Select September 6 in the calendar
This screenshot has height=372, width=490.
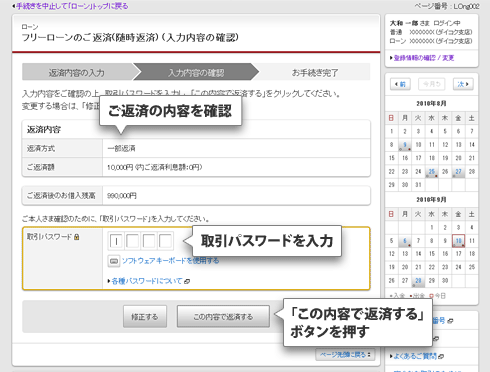coord(405,241)
